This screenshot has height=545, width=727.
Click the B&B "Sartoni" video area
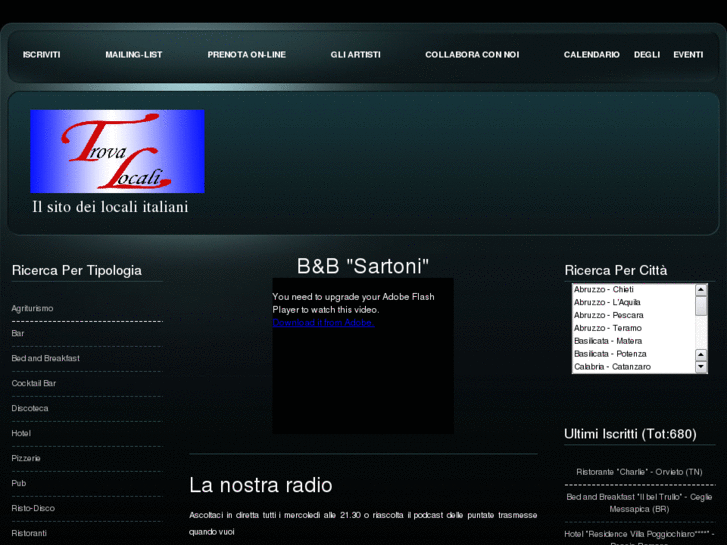tap(363, 356)
